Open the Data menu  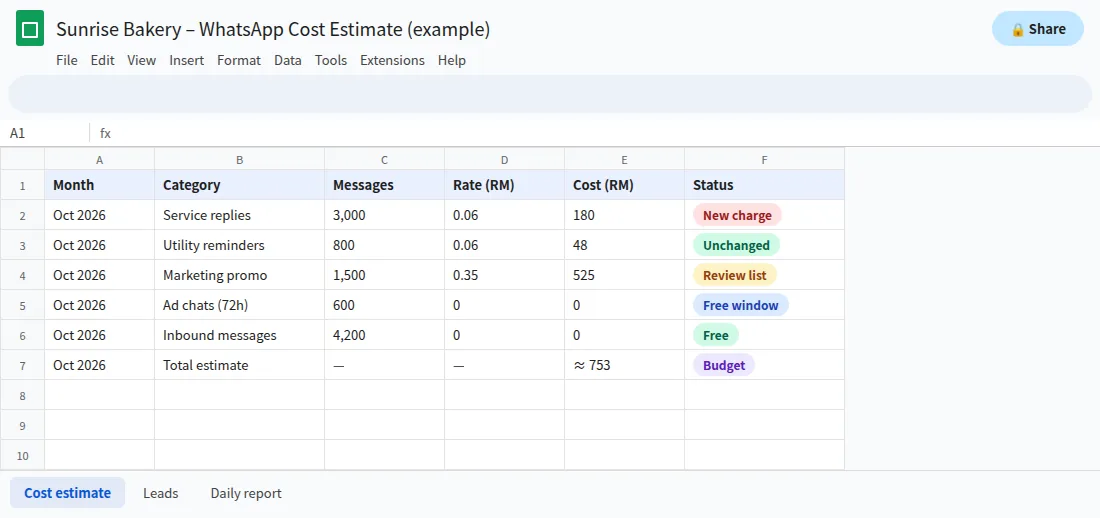click(x=288, y=60)
